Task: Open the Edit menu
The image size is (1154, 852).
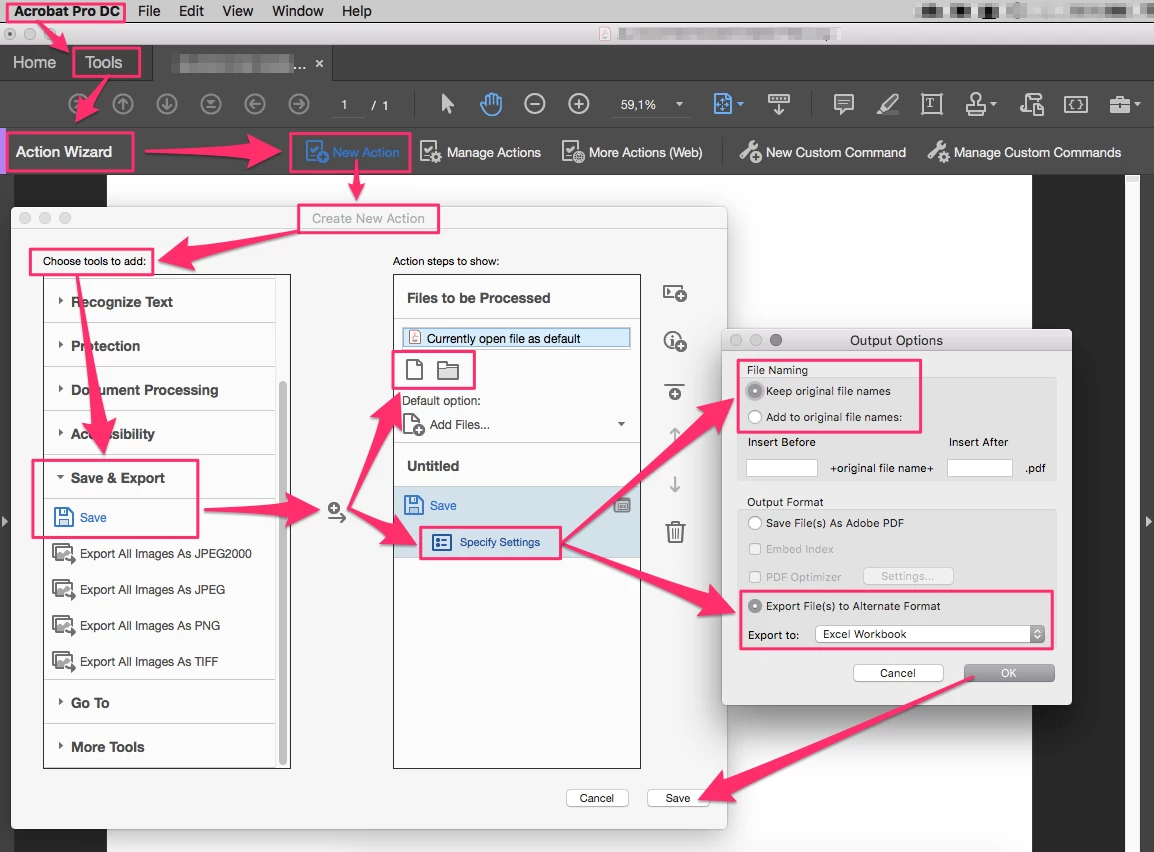Action: click(x=191, y=11)
